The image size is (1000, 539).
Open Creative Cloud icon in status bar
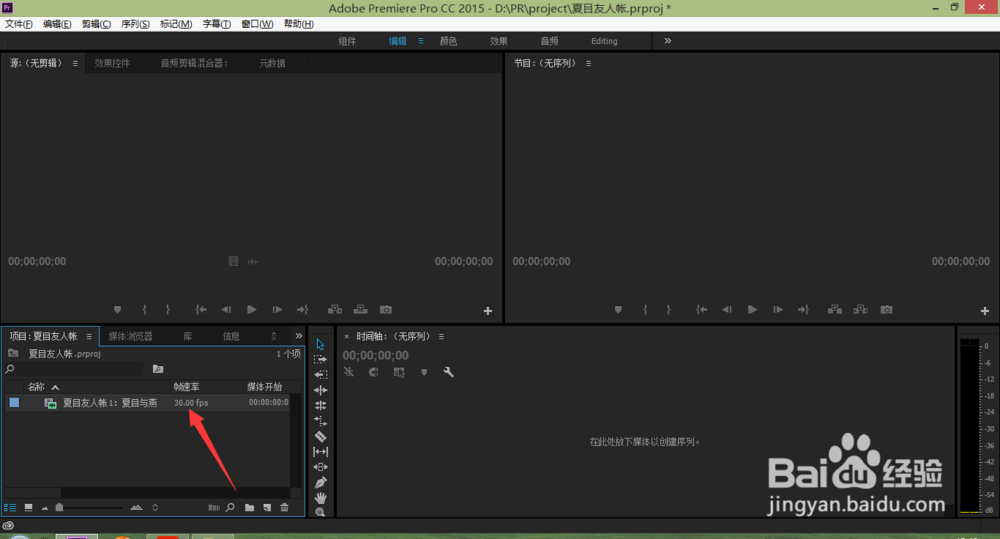tap(8, 526)
